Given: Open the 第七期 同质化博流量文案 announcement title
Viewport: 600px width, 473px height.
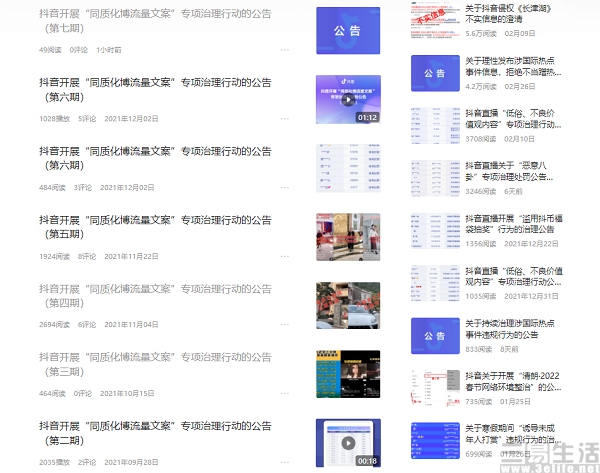Looking at the screenshot, I should coord(155,21).
